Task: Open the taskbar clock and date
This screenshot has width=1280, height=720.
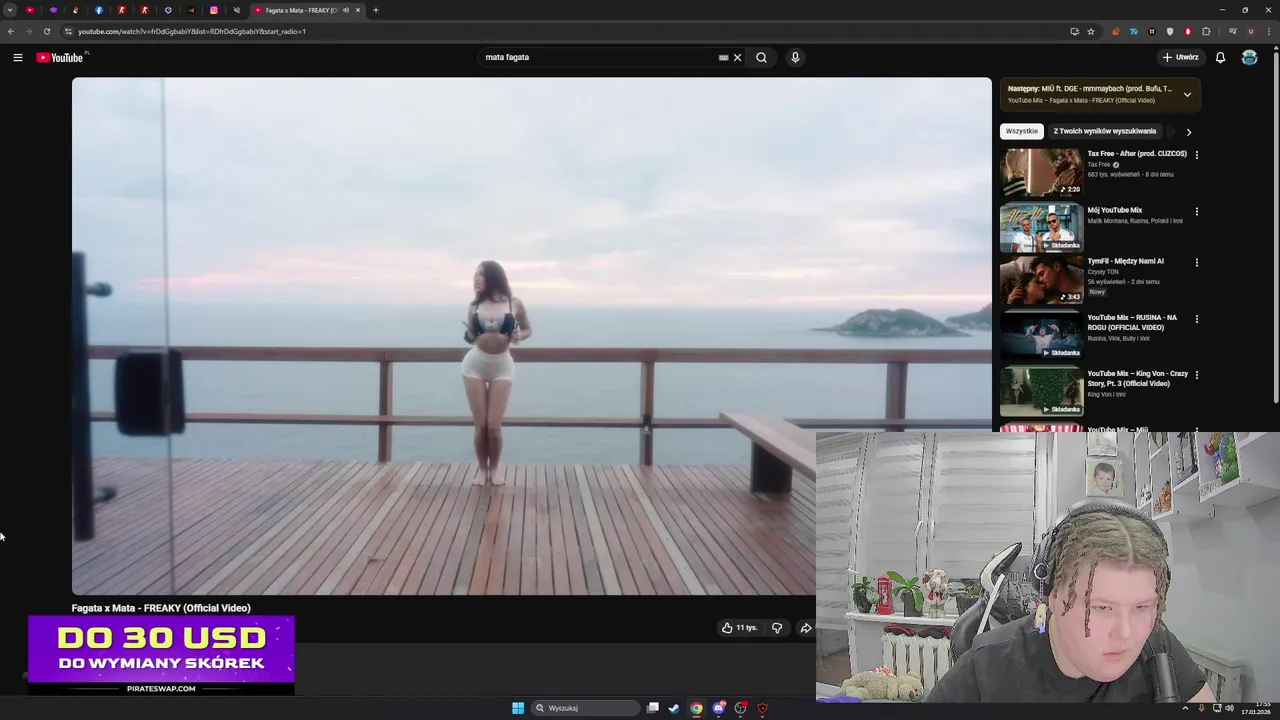Action: click(x=1256, y=708)
